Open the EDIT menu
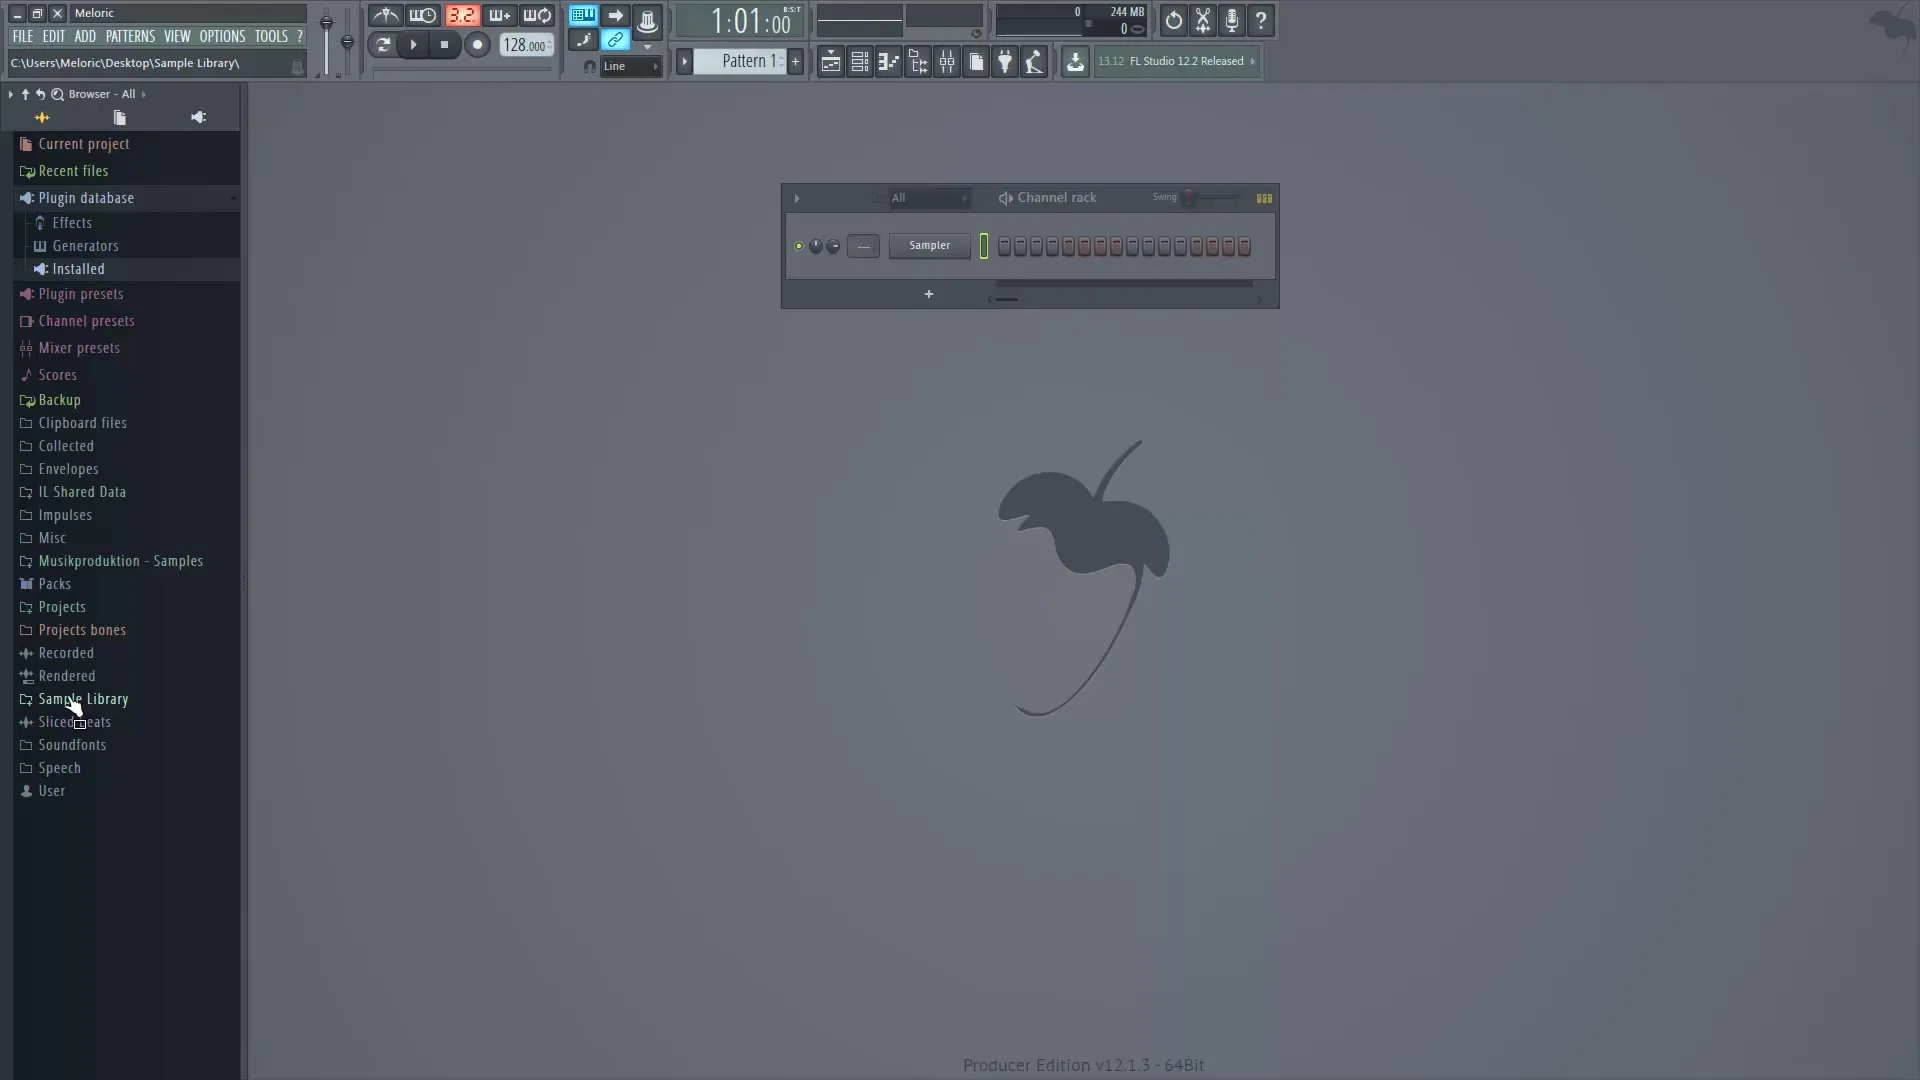Image resolution: width=1920 pixels, height=1080 pixels. pos(53,36)
